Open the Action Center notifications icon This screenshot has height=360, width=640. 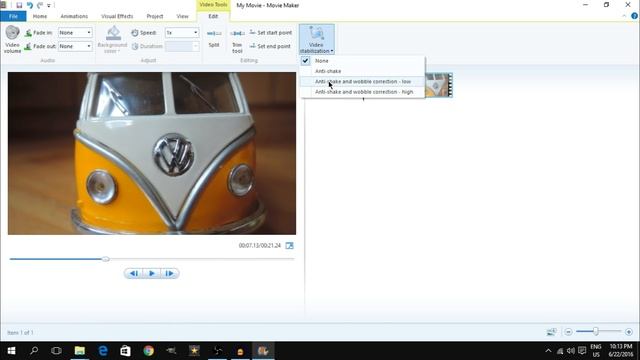(x=582, y=351)
